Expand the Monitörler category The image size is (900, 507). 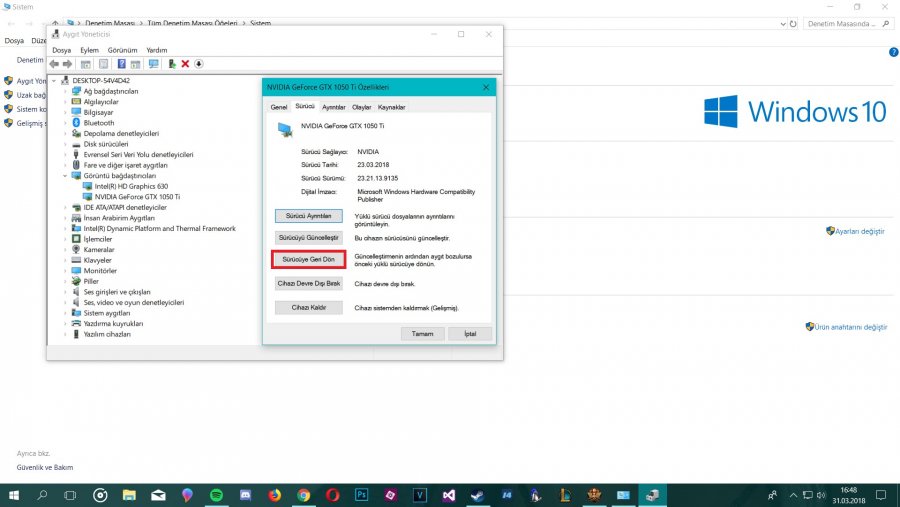pos(65,270)
